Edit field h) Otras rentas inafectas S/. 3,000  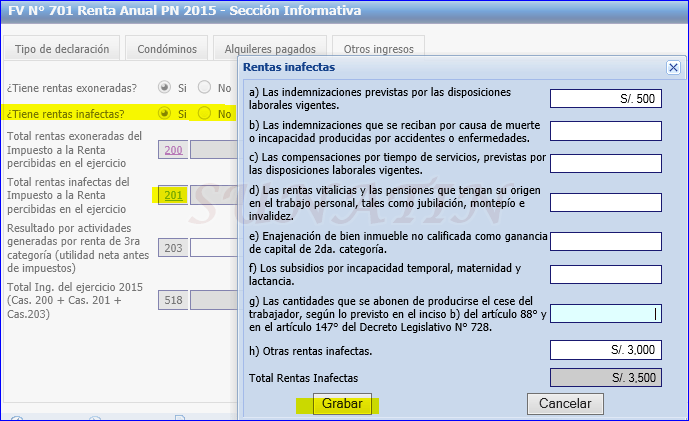pyautogui.click(x=606, y=350)
